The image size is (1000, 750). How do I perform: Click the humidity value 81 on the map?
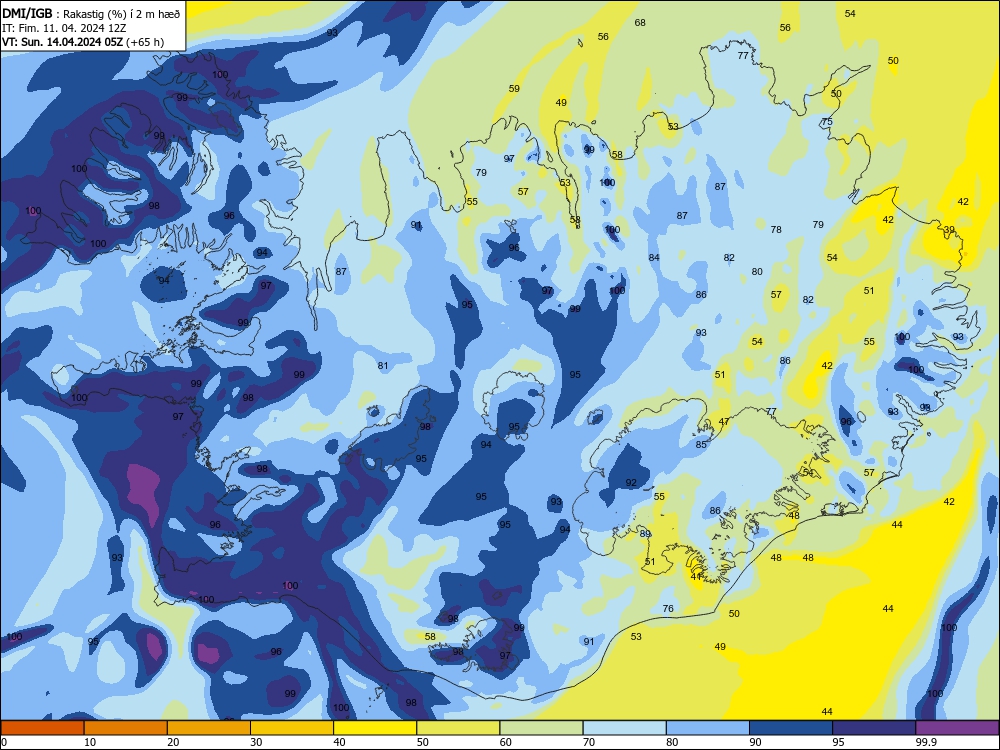[x=383, y=366]
